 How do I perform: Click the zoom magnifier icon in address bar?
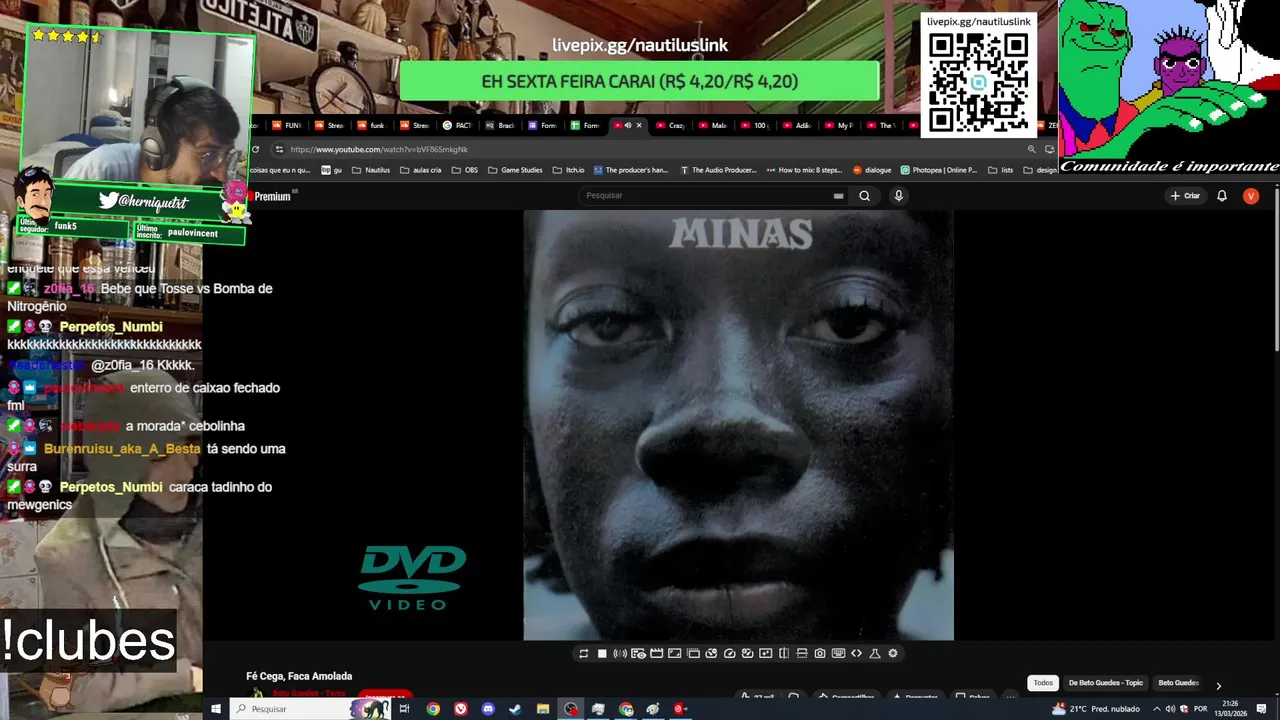(x=1032, y=149)
